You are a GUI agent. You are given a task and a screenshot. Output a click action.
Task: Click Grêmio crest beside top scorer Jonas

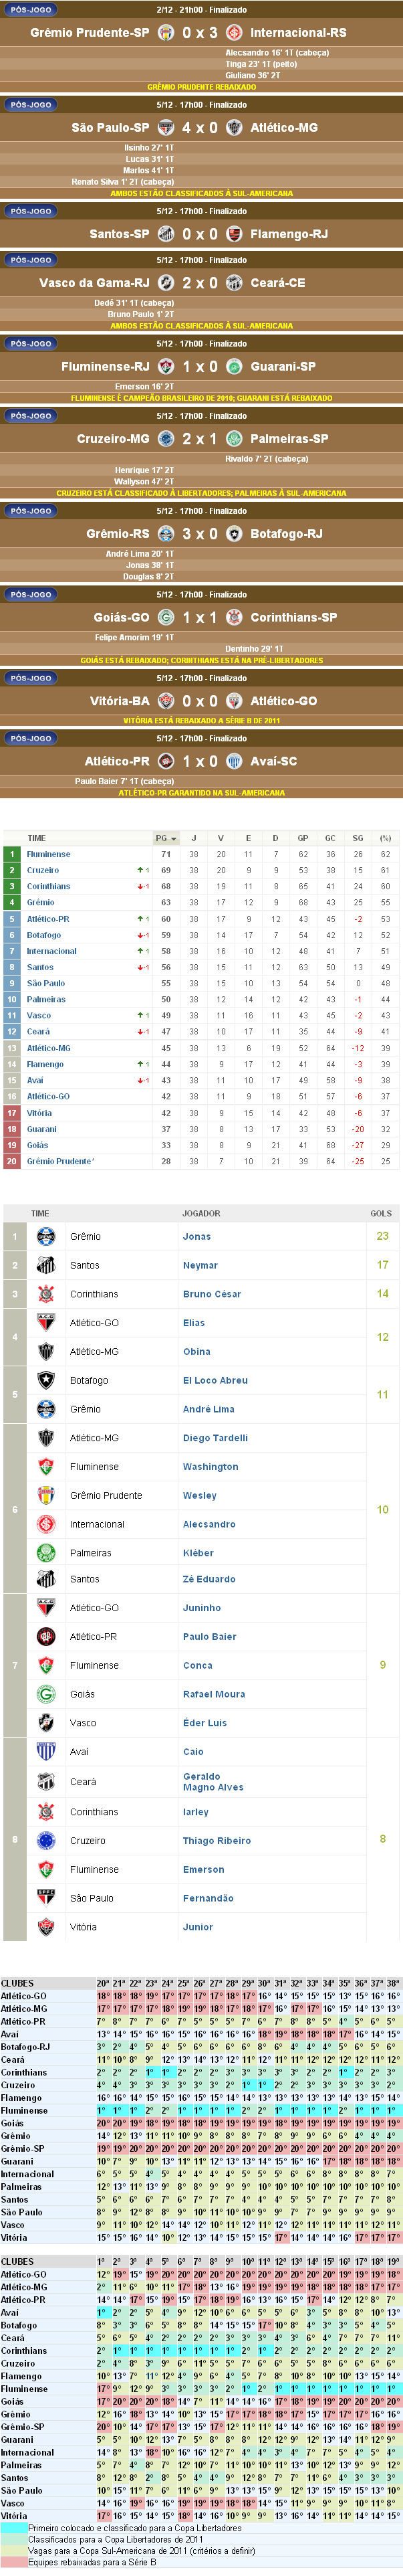(x=46, y=1237)
